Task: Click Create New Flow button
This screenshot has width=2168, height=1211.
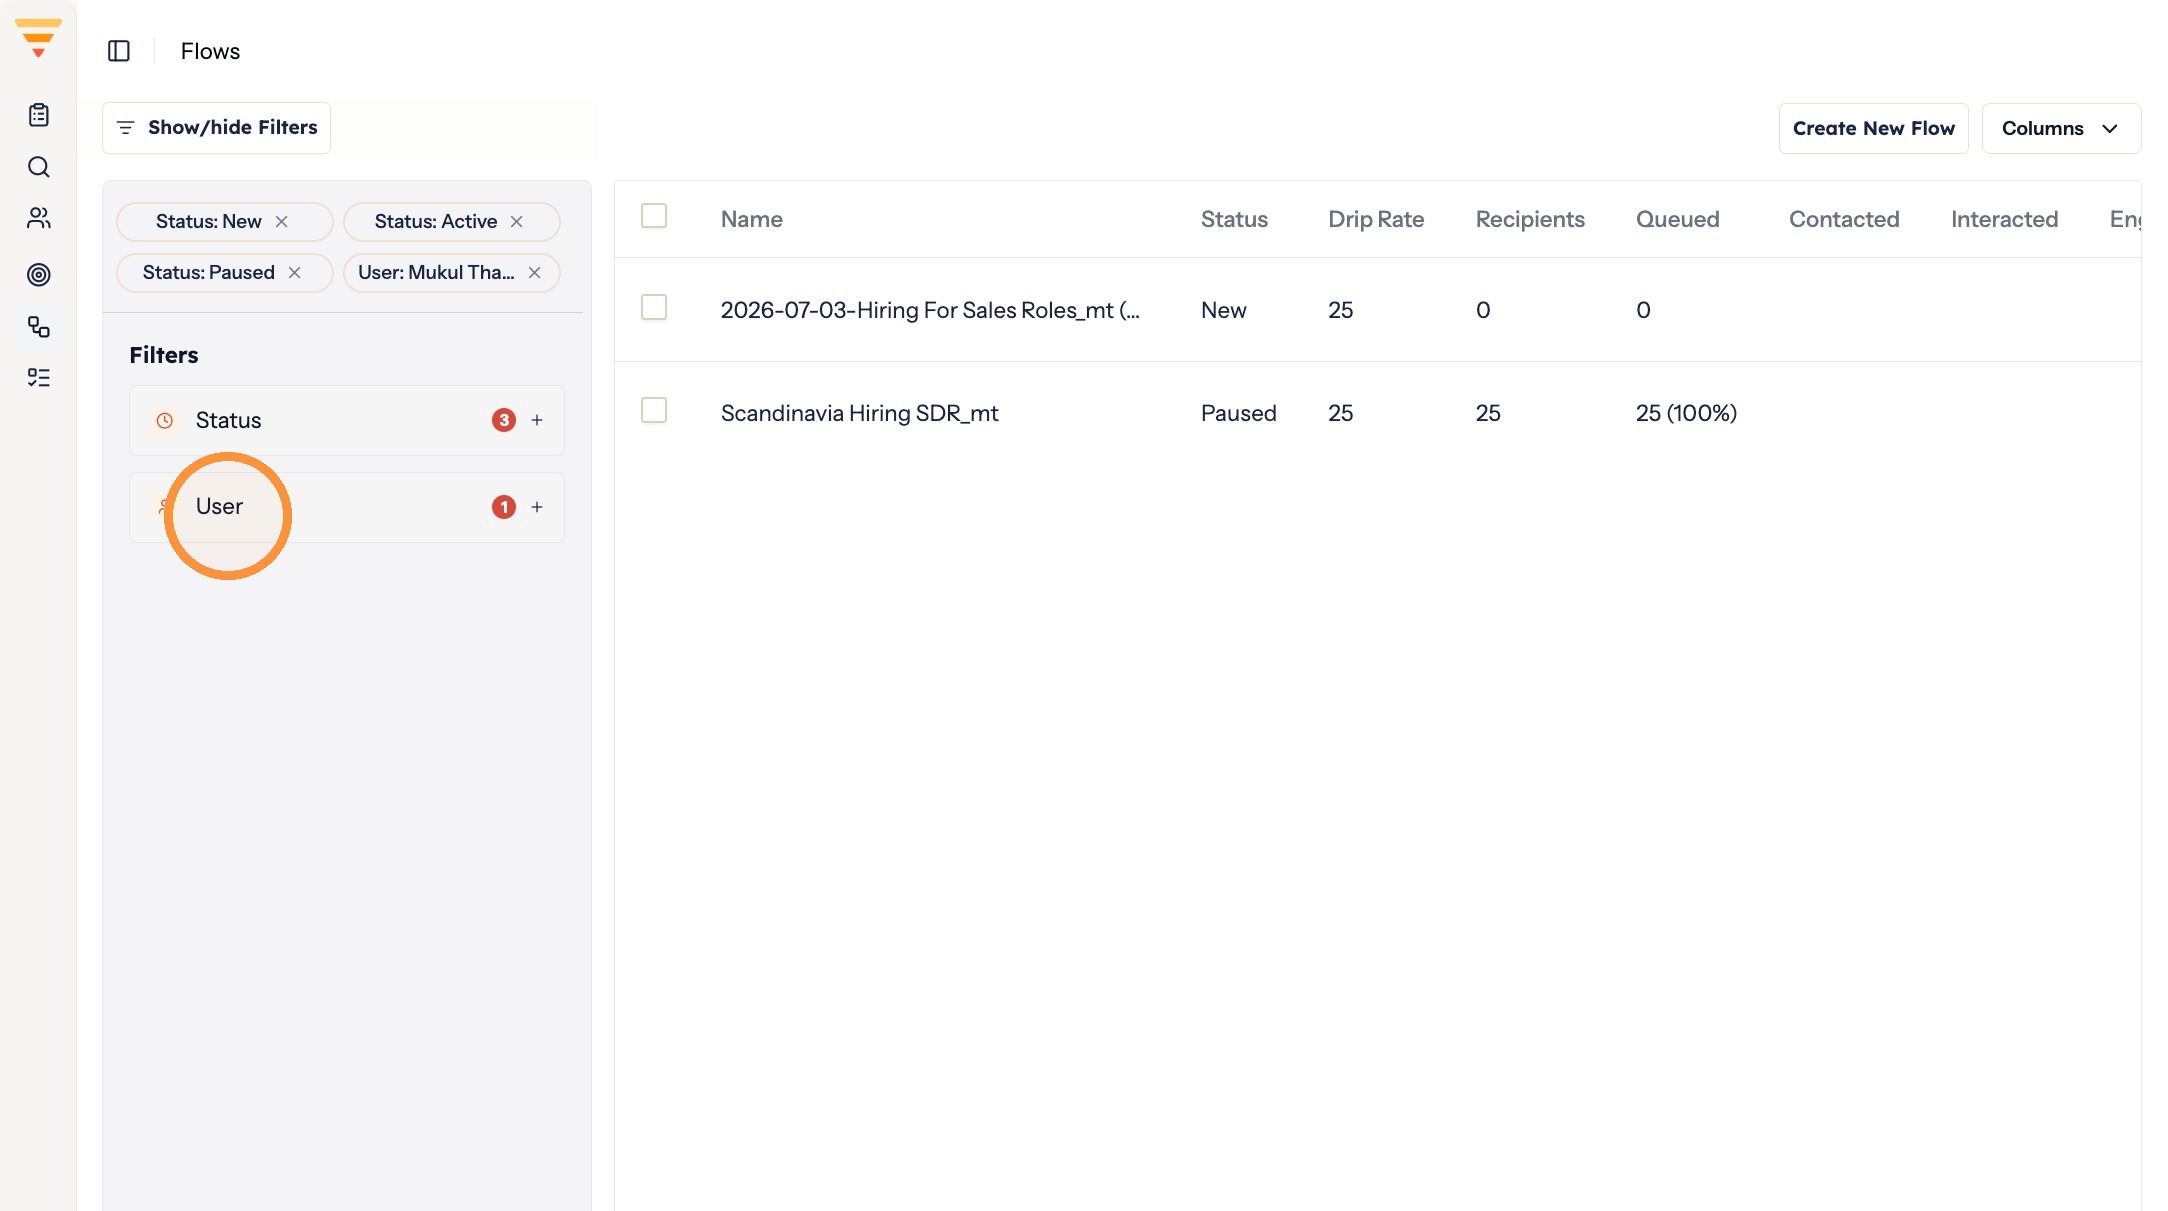Action: (x=1873, y=128)
